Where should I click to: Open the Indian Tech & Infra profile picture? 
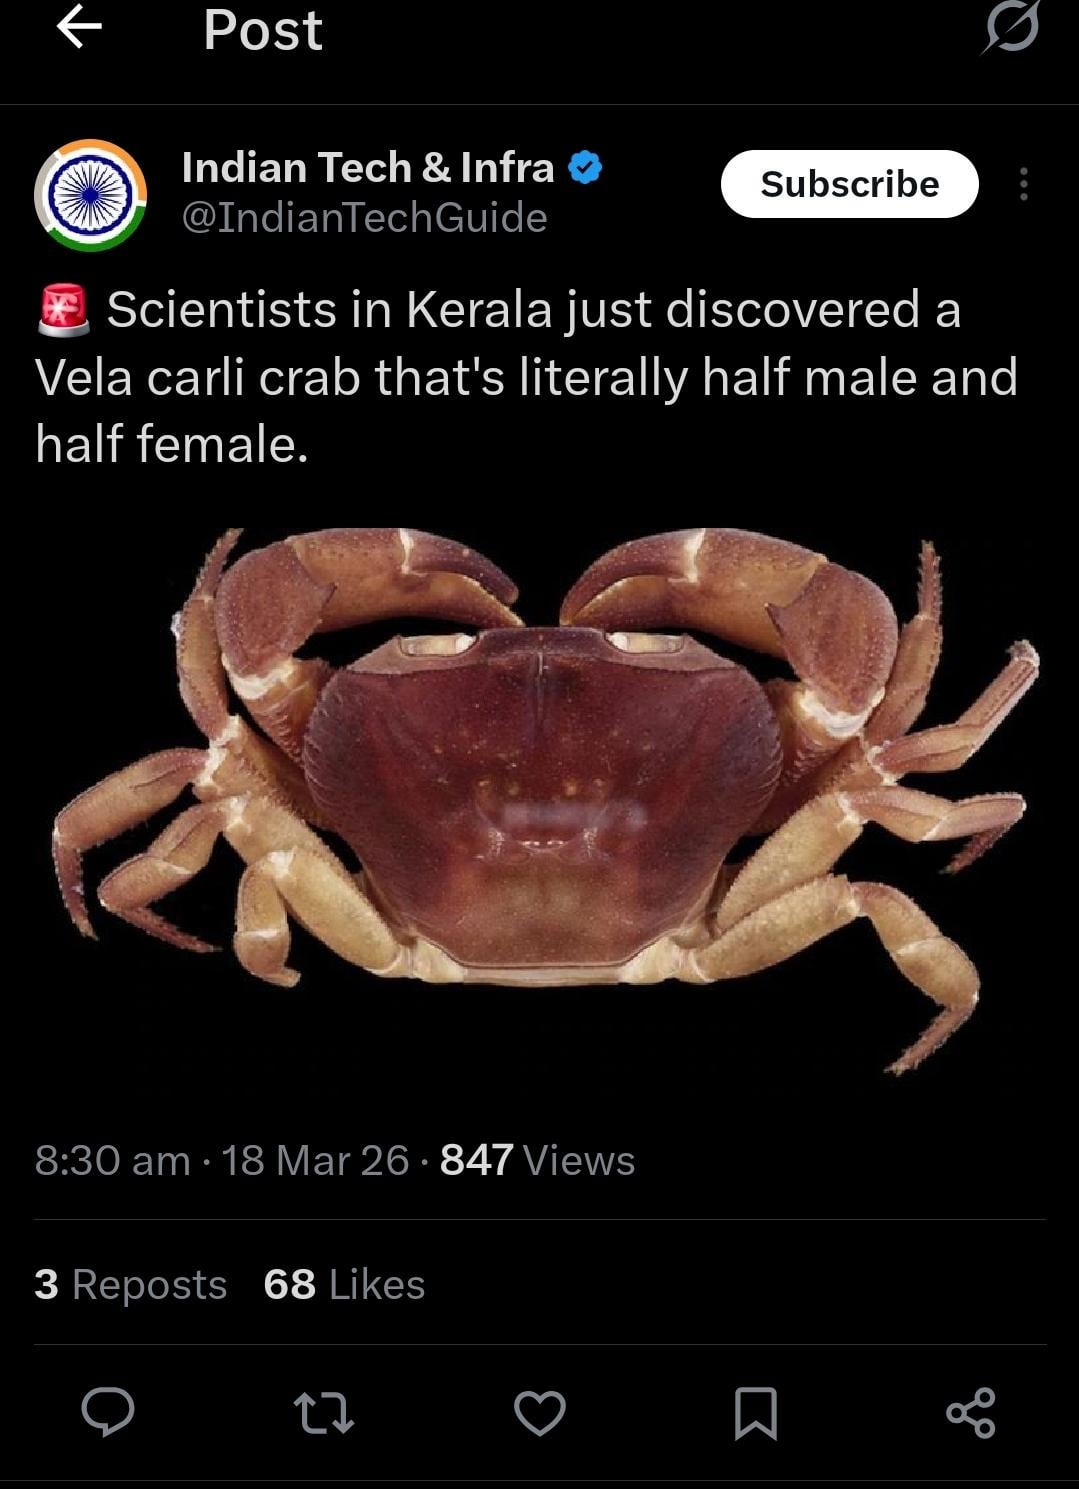click(91, 195)
